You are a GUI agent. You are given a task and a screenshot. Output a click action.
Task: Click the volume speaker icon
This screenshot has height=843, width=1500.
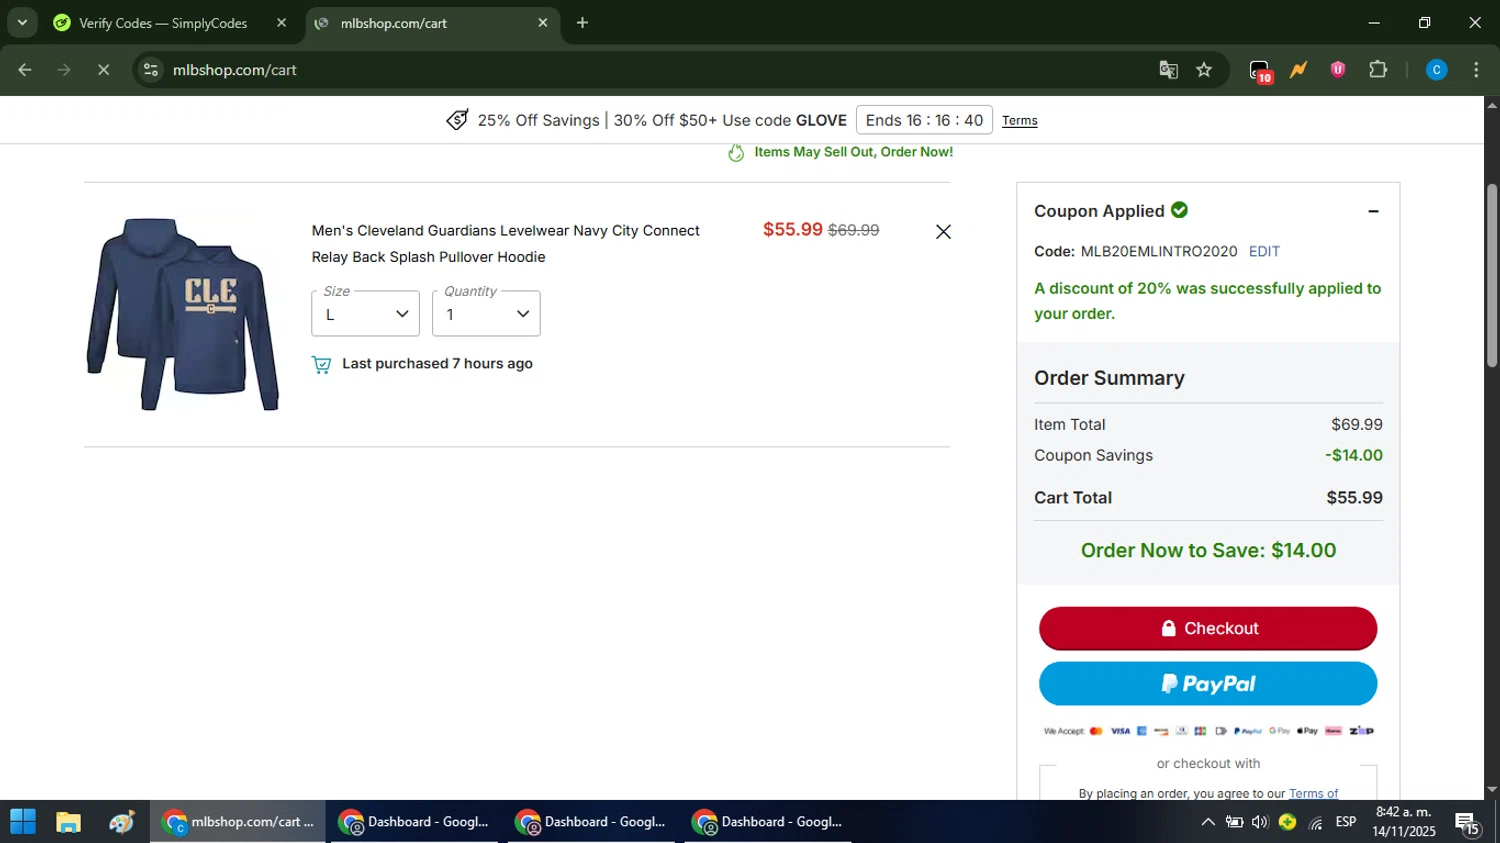click(1260, 822)
